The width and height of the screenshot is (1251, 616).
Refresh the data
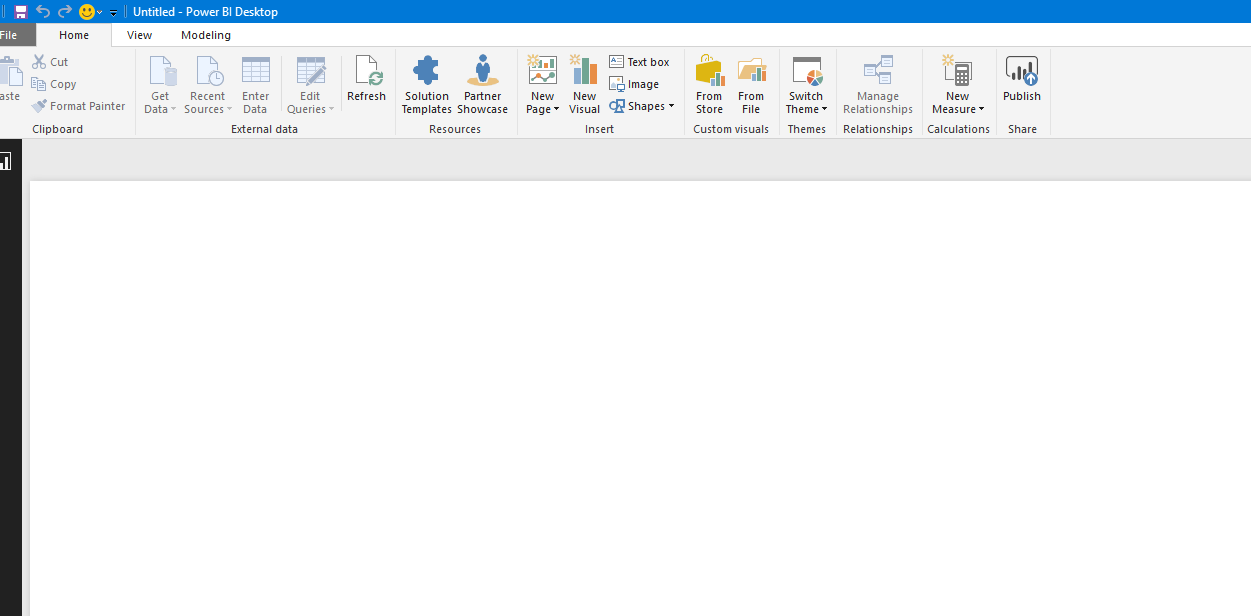pos(366,80)
